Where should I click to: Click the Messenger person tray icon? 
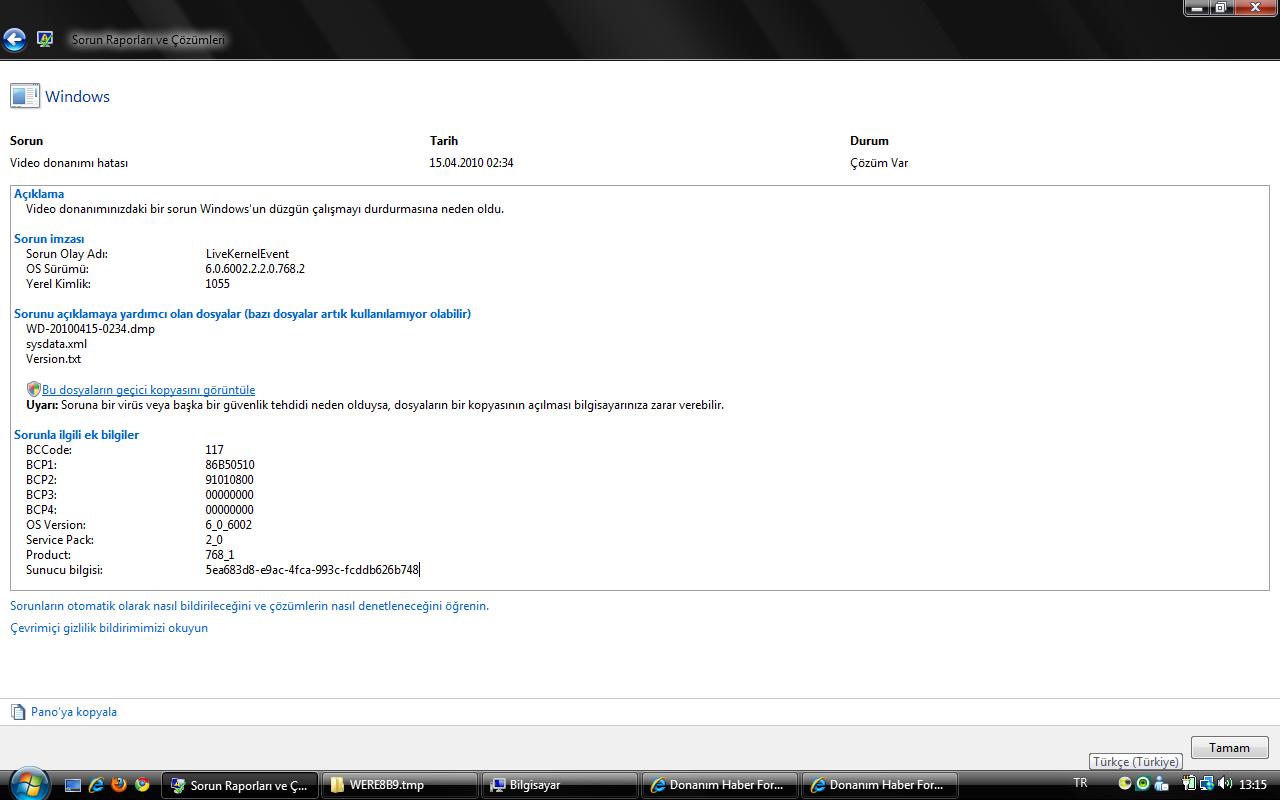pos(1159,784)
